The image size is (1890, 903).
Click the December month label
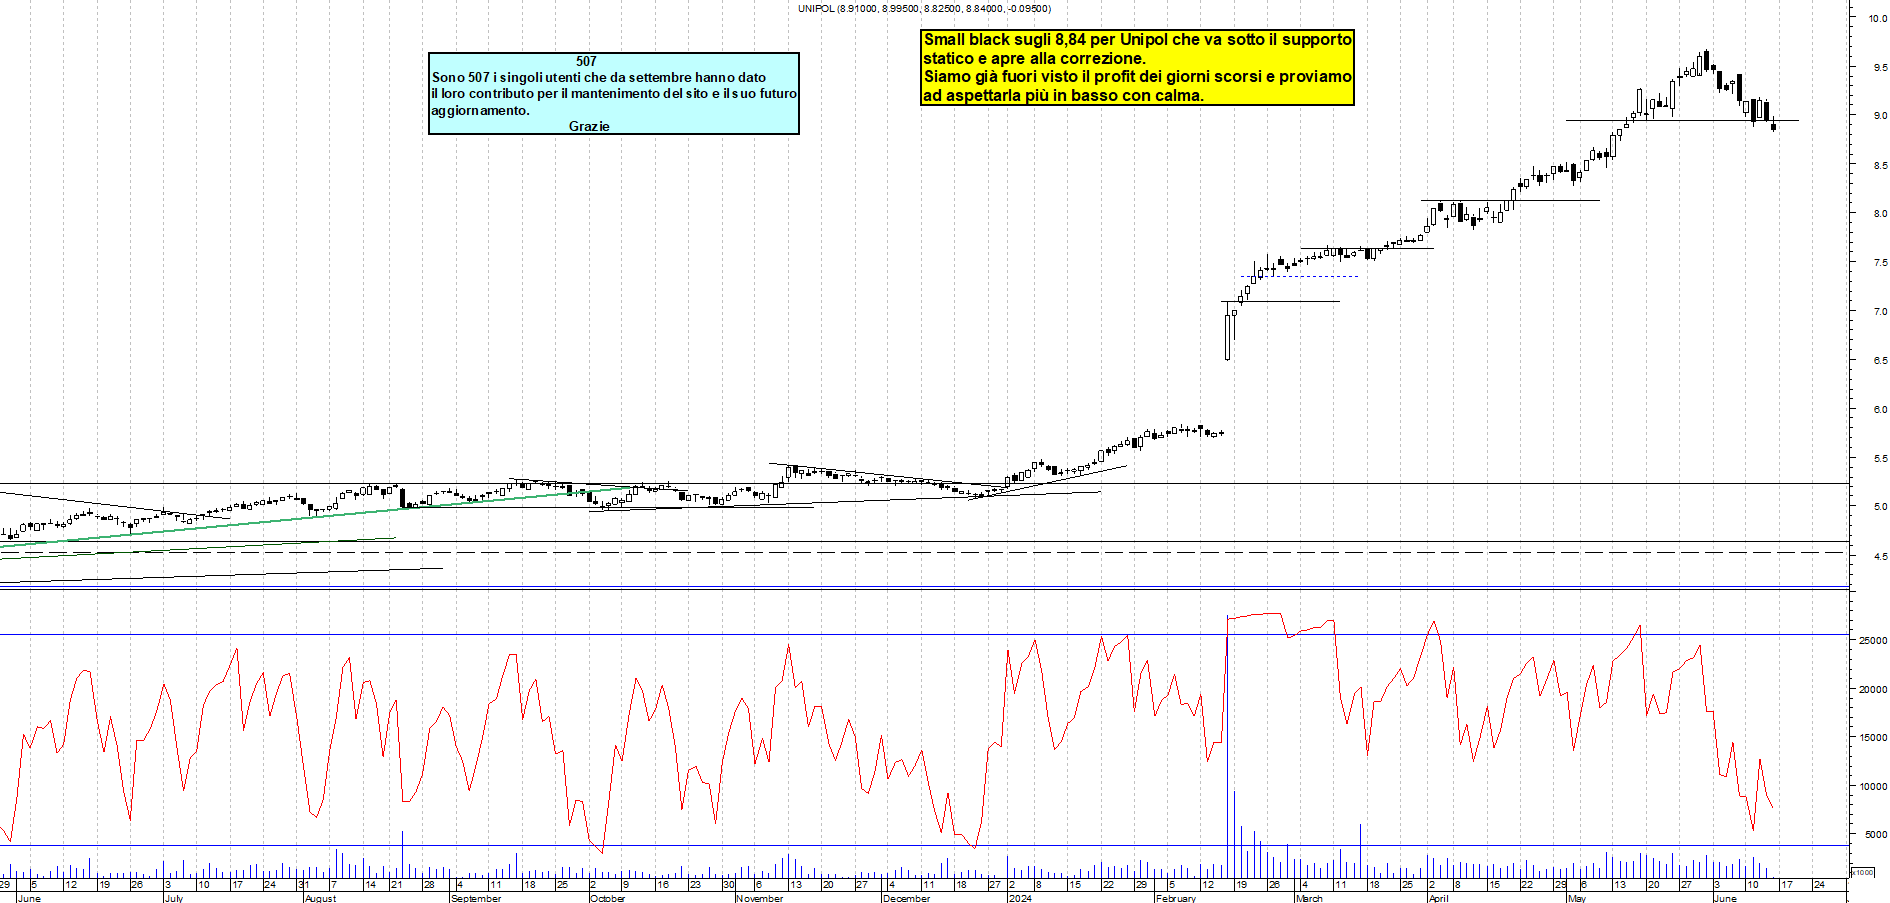click(x=906, y=898)
